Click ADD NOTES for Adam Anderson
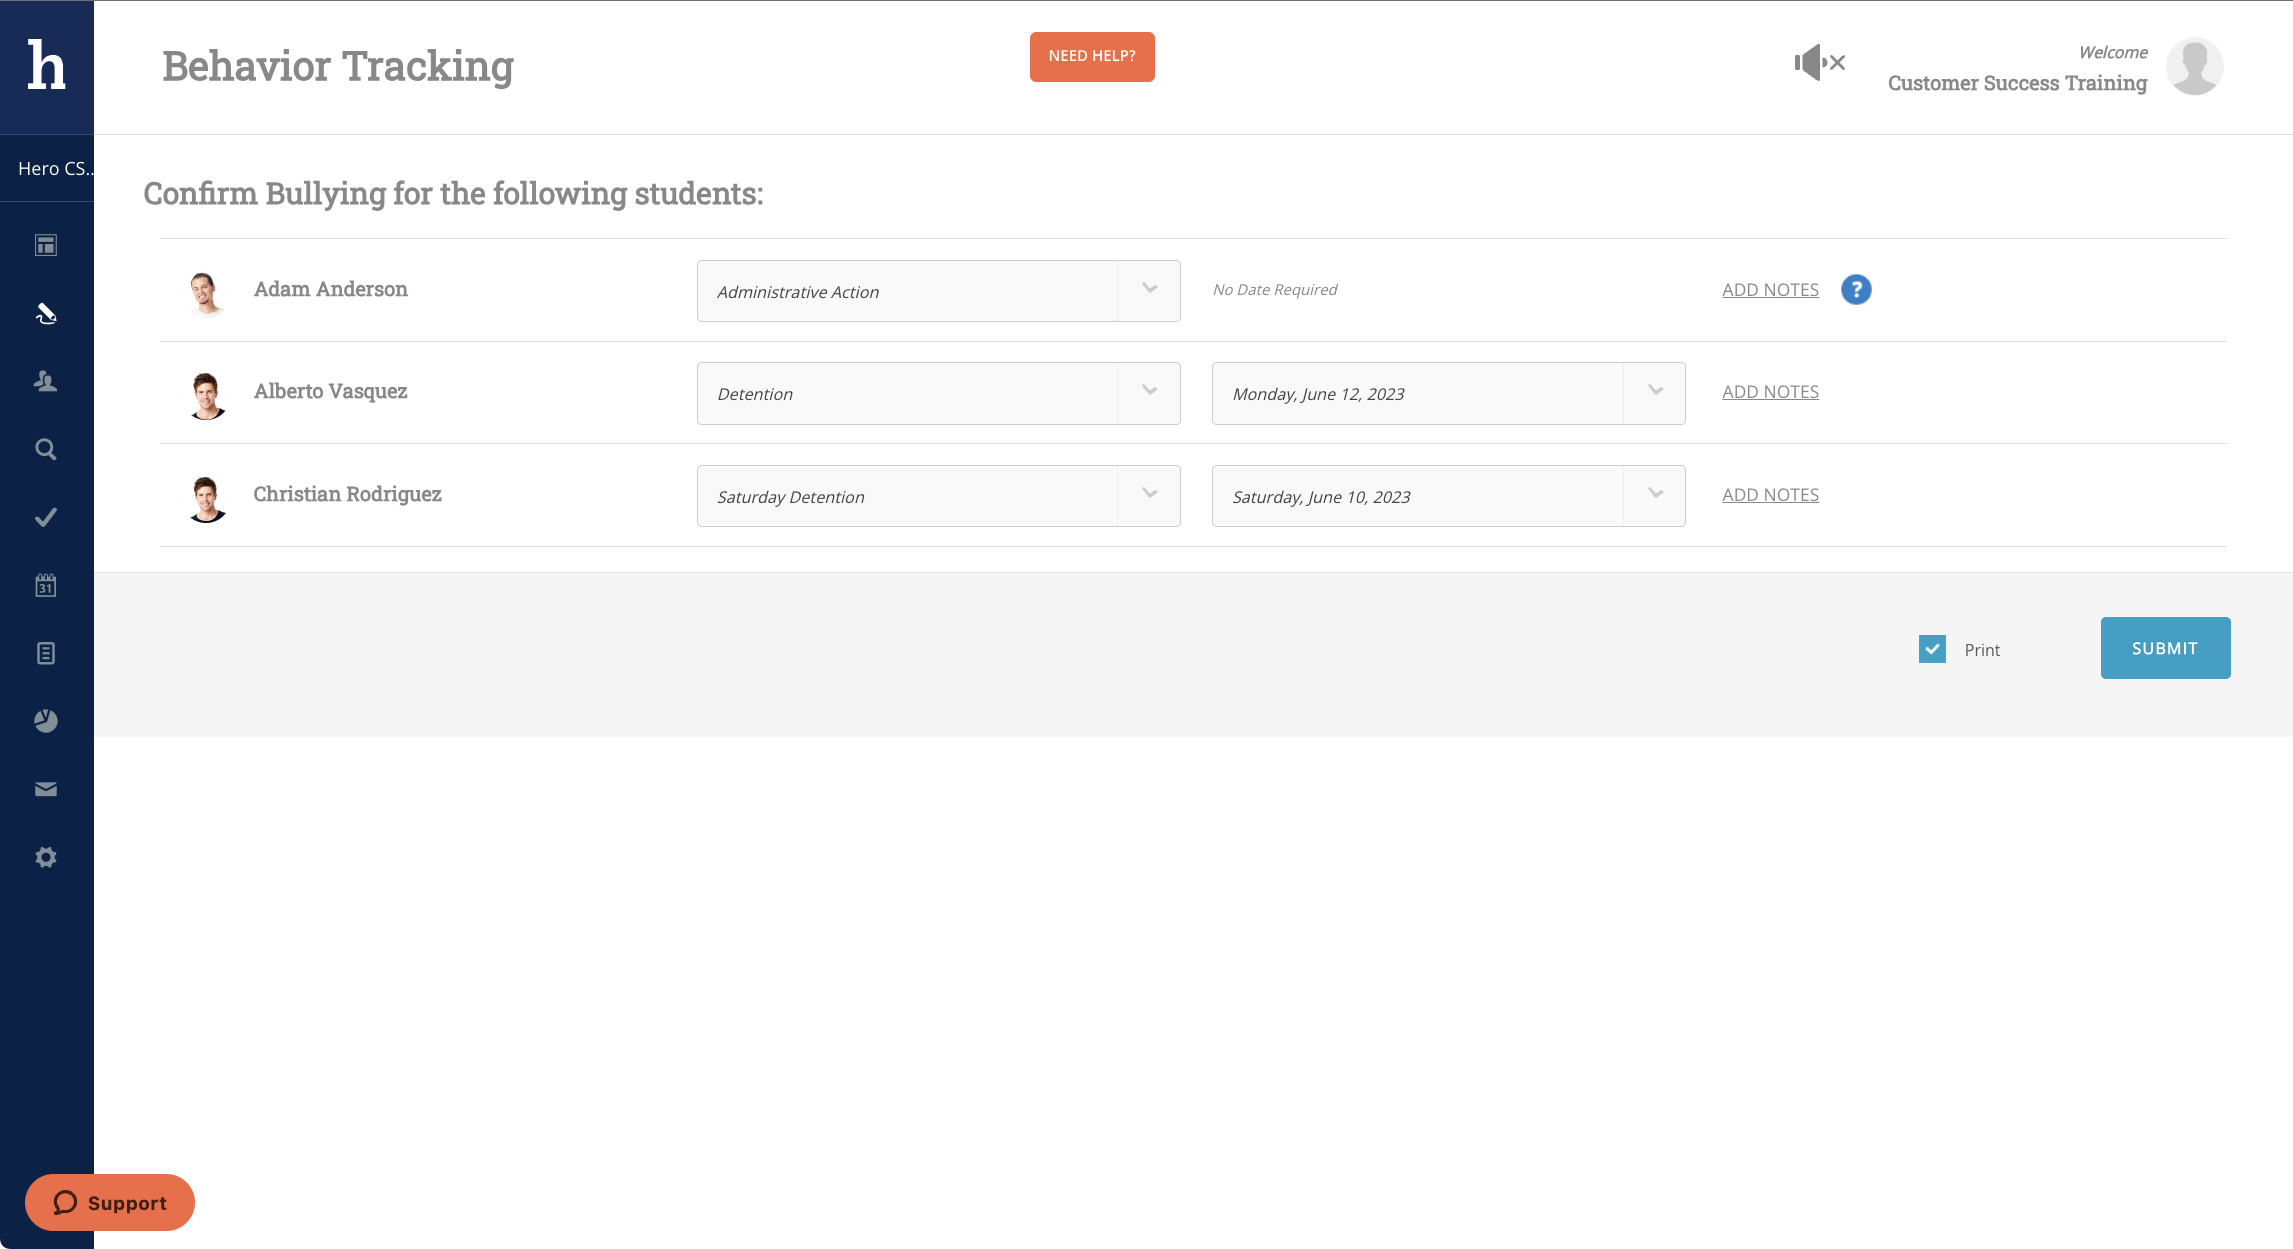The height and width of the screenshot is (1249, 2293). tap(1770, 290)
